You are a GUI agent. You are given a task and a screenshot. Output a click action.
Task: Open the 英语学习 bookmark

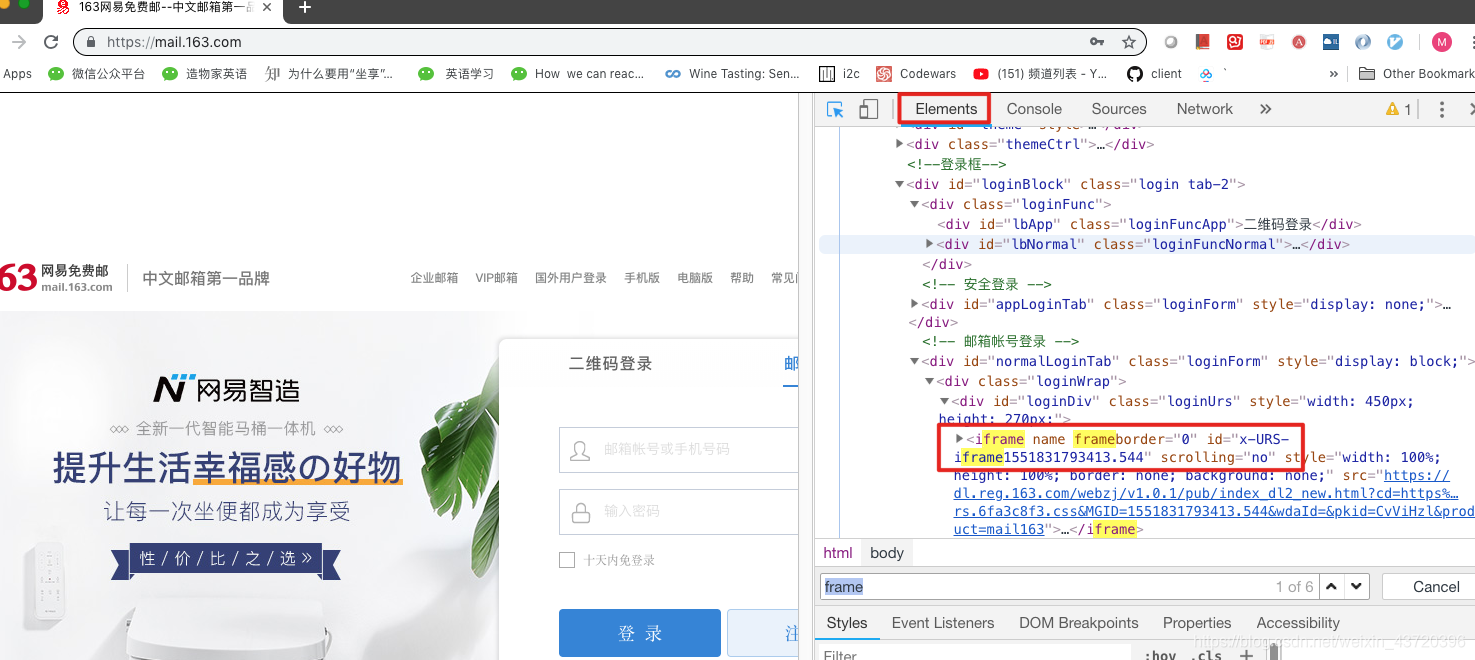click(x=456, y=74)
